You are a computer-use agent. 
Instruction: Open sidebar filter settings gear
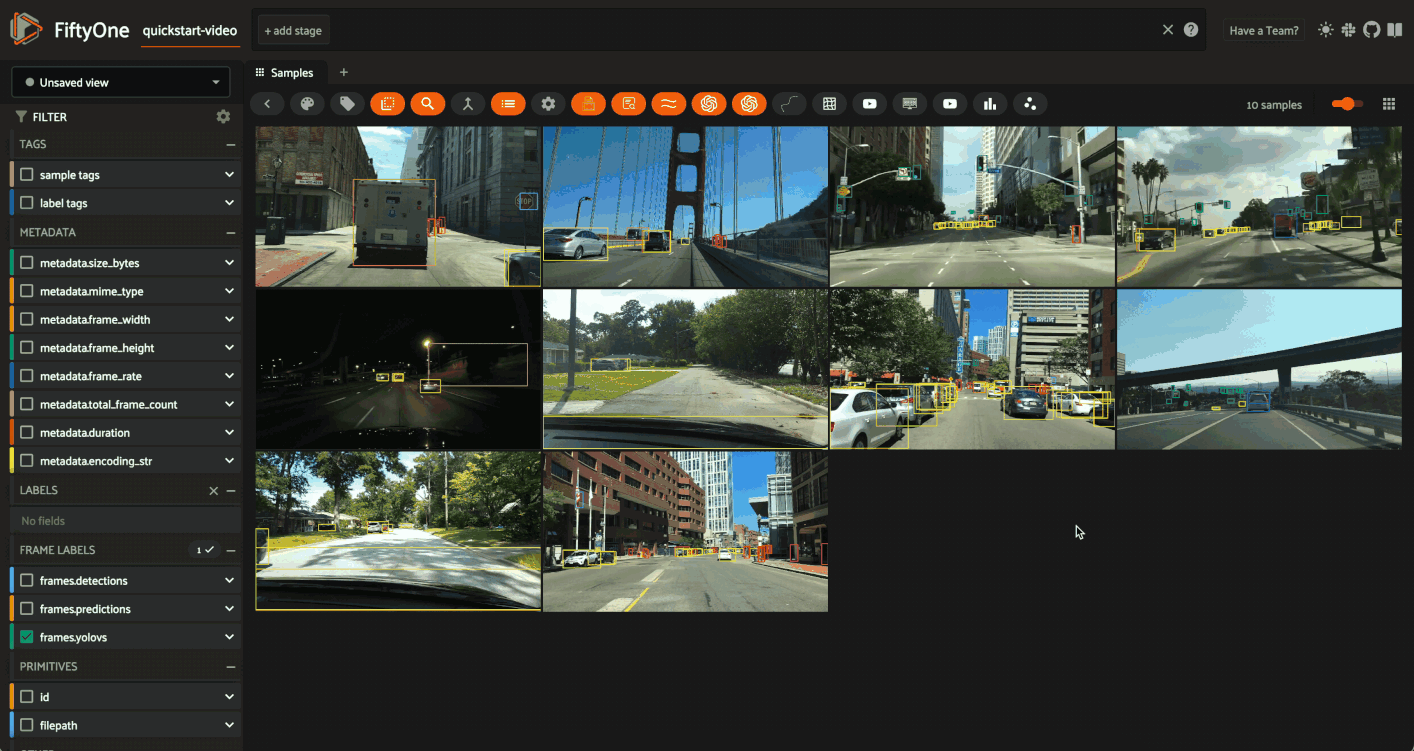pyautogui.click(x=223, y=117)
